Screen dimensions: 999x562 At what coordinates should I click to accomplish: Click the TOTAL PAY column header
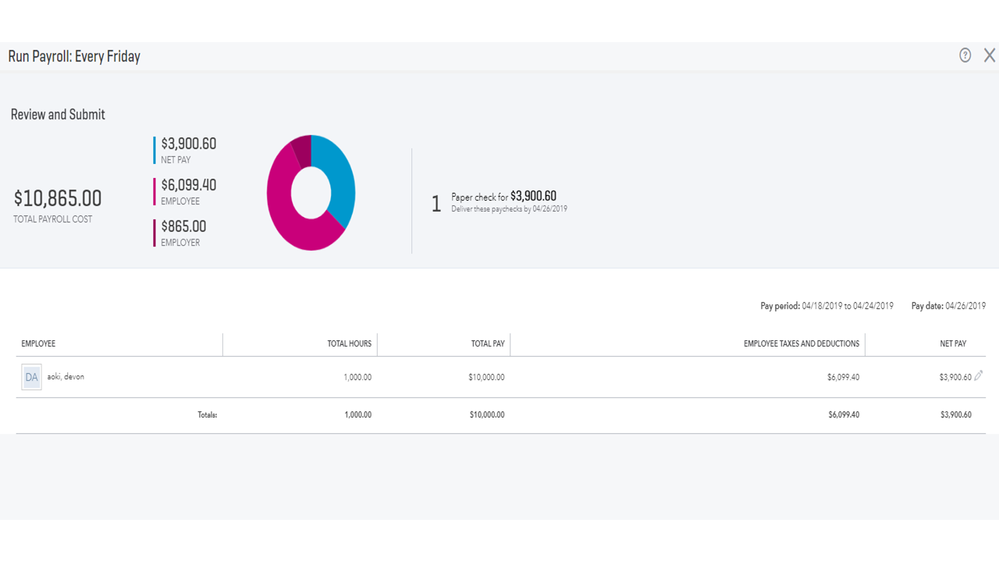click(x=488, y=344)
